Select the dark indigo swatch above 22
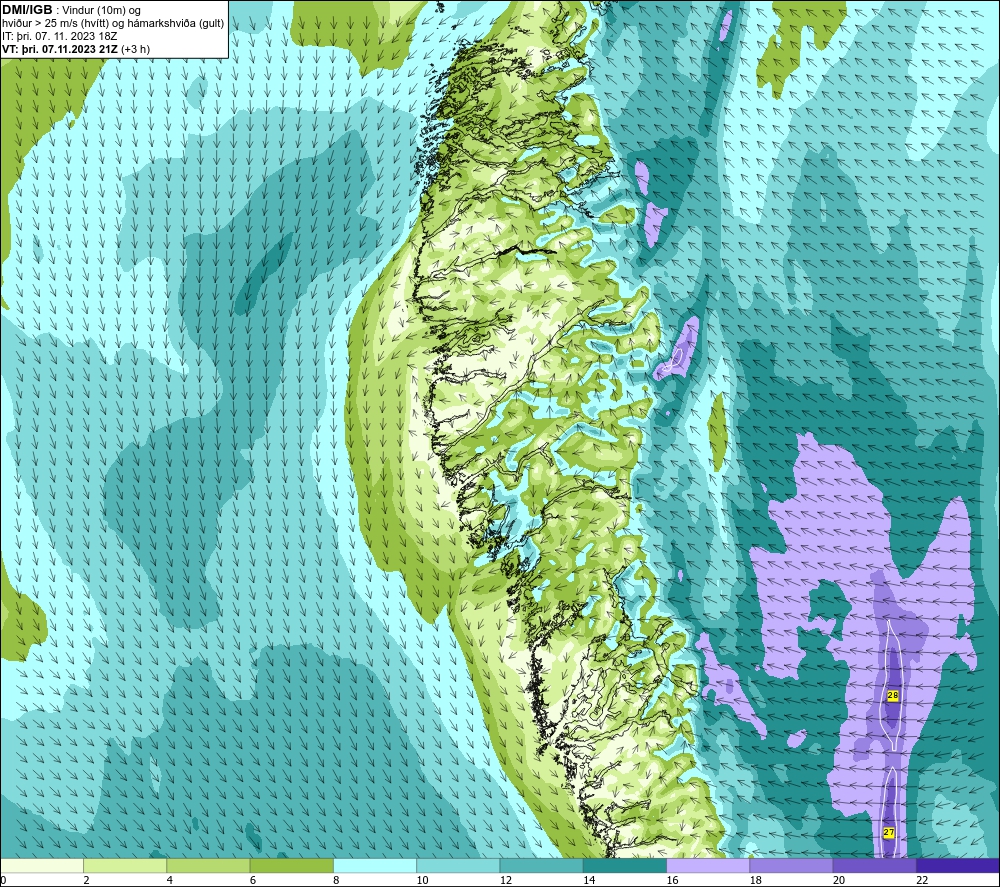The width and height of the screenshot is (1000, 887). click(958, 865)
